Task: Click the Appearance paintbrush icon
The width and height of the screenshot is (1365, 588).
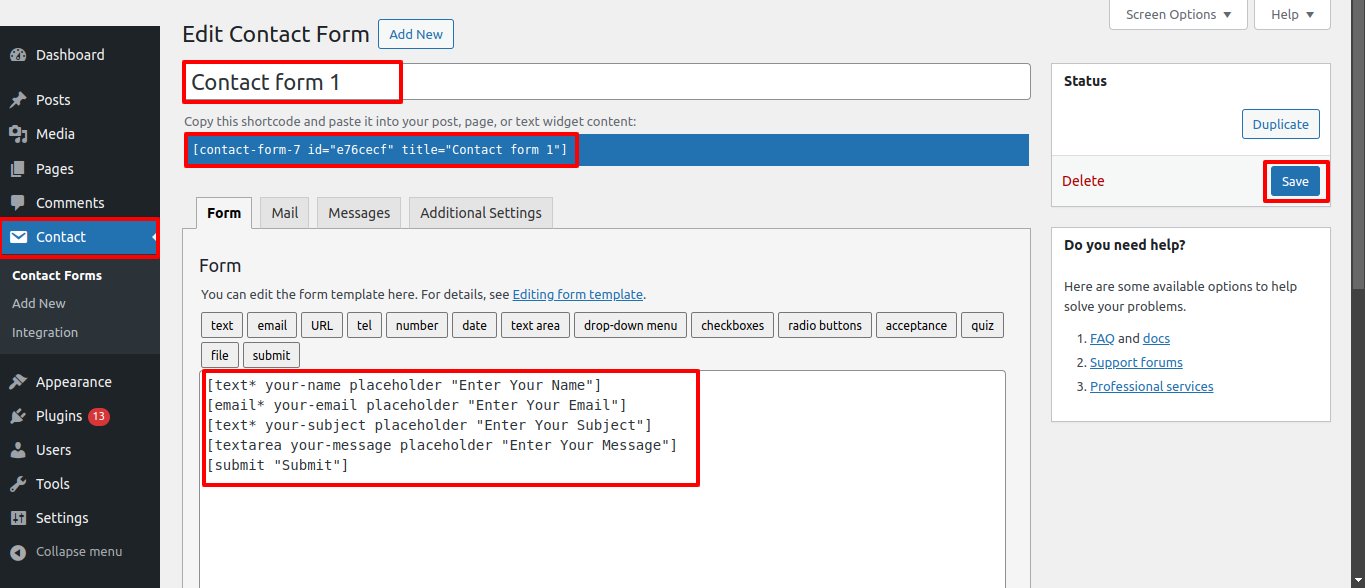Action: [18, 382]
